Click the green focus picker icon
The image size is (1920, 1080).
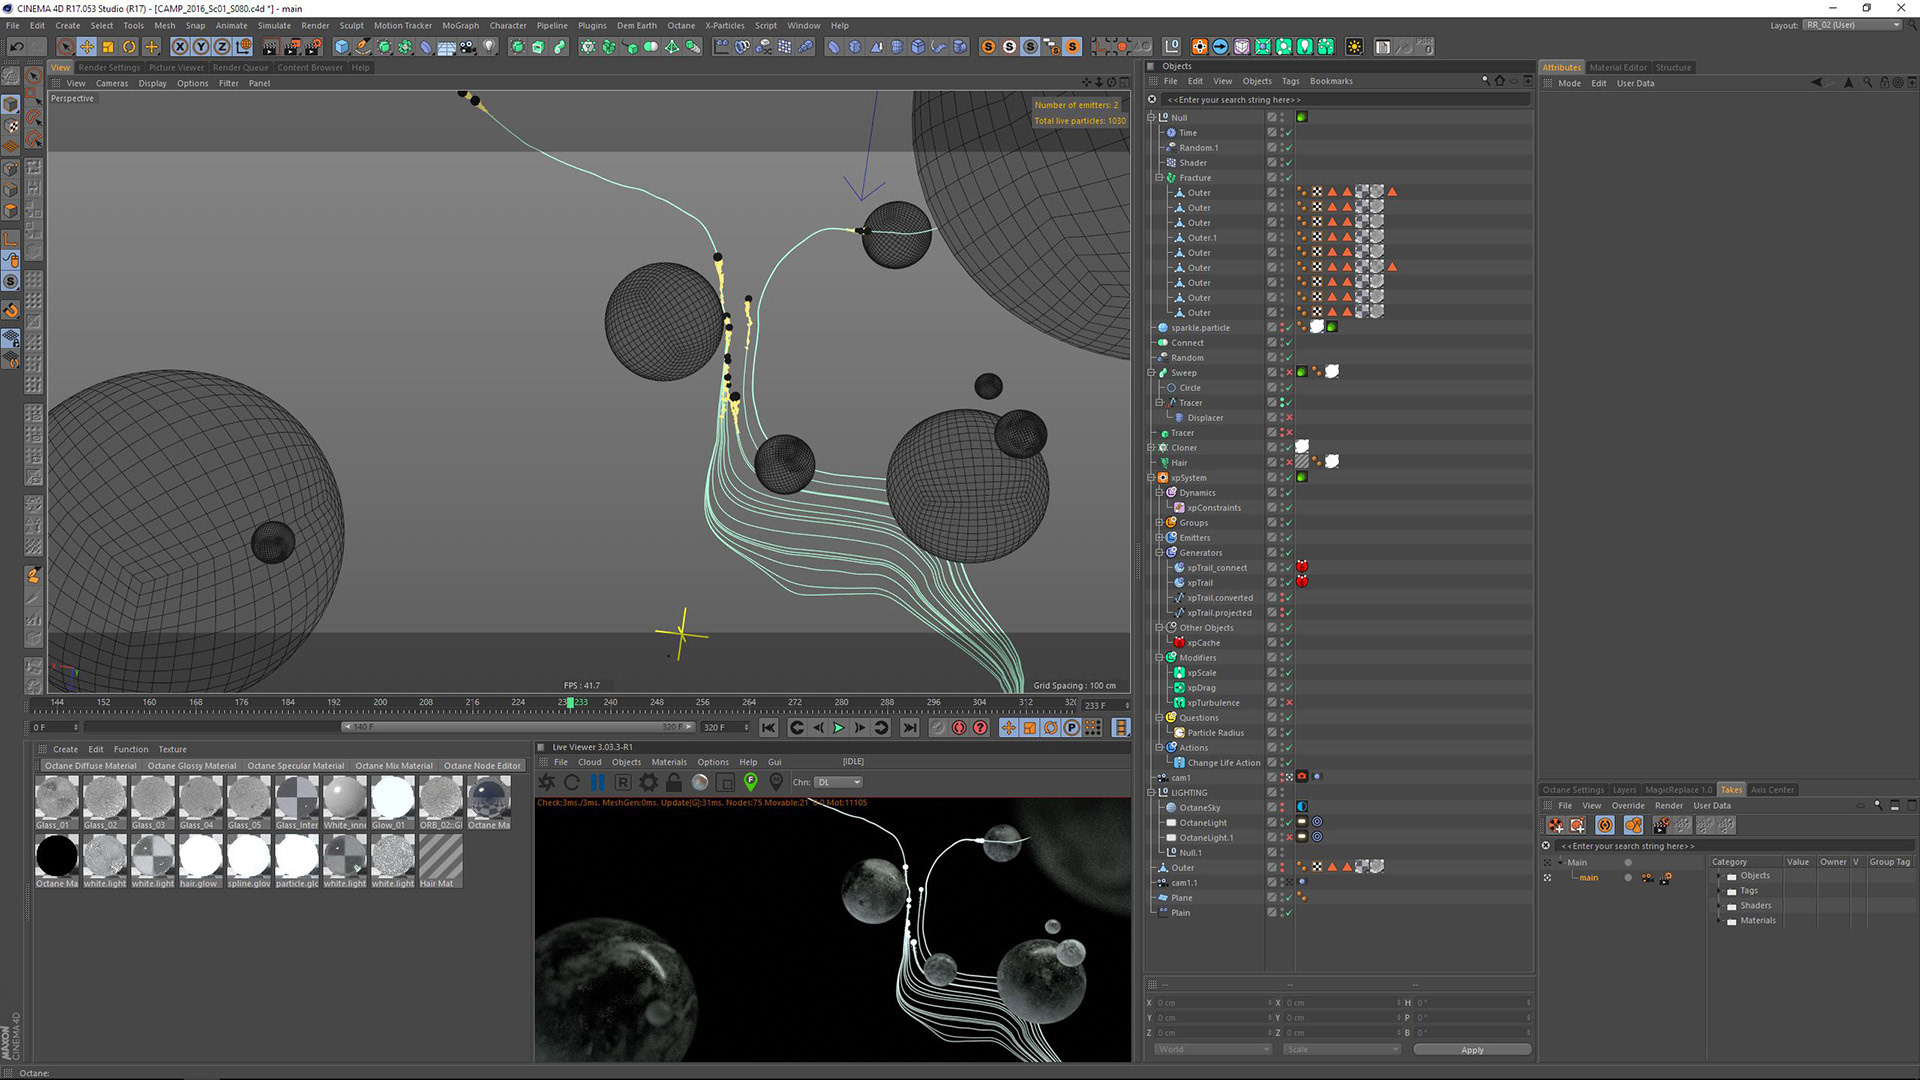750,782
